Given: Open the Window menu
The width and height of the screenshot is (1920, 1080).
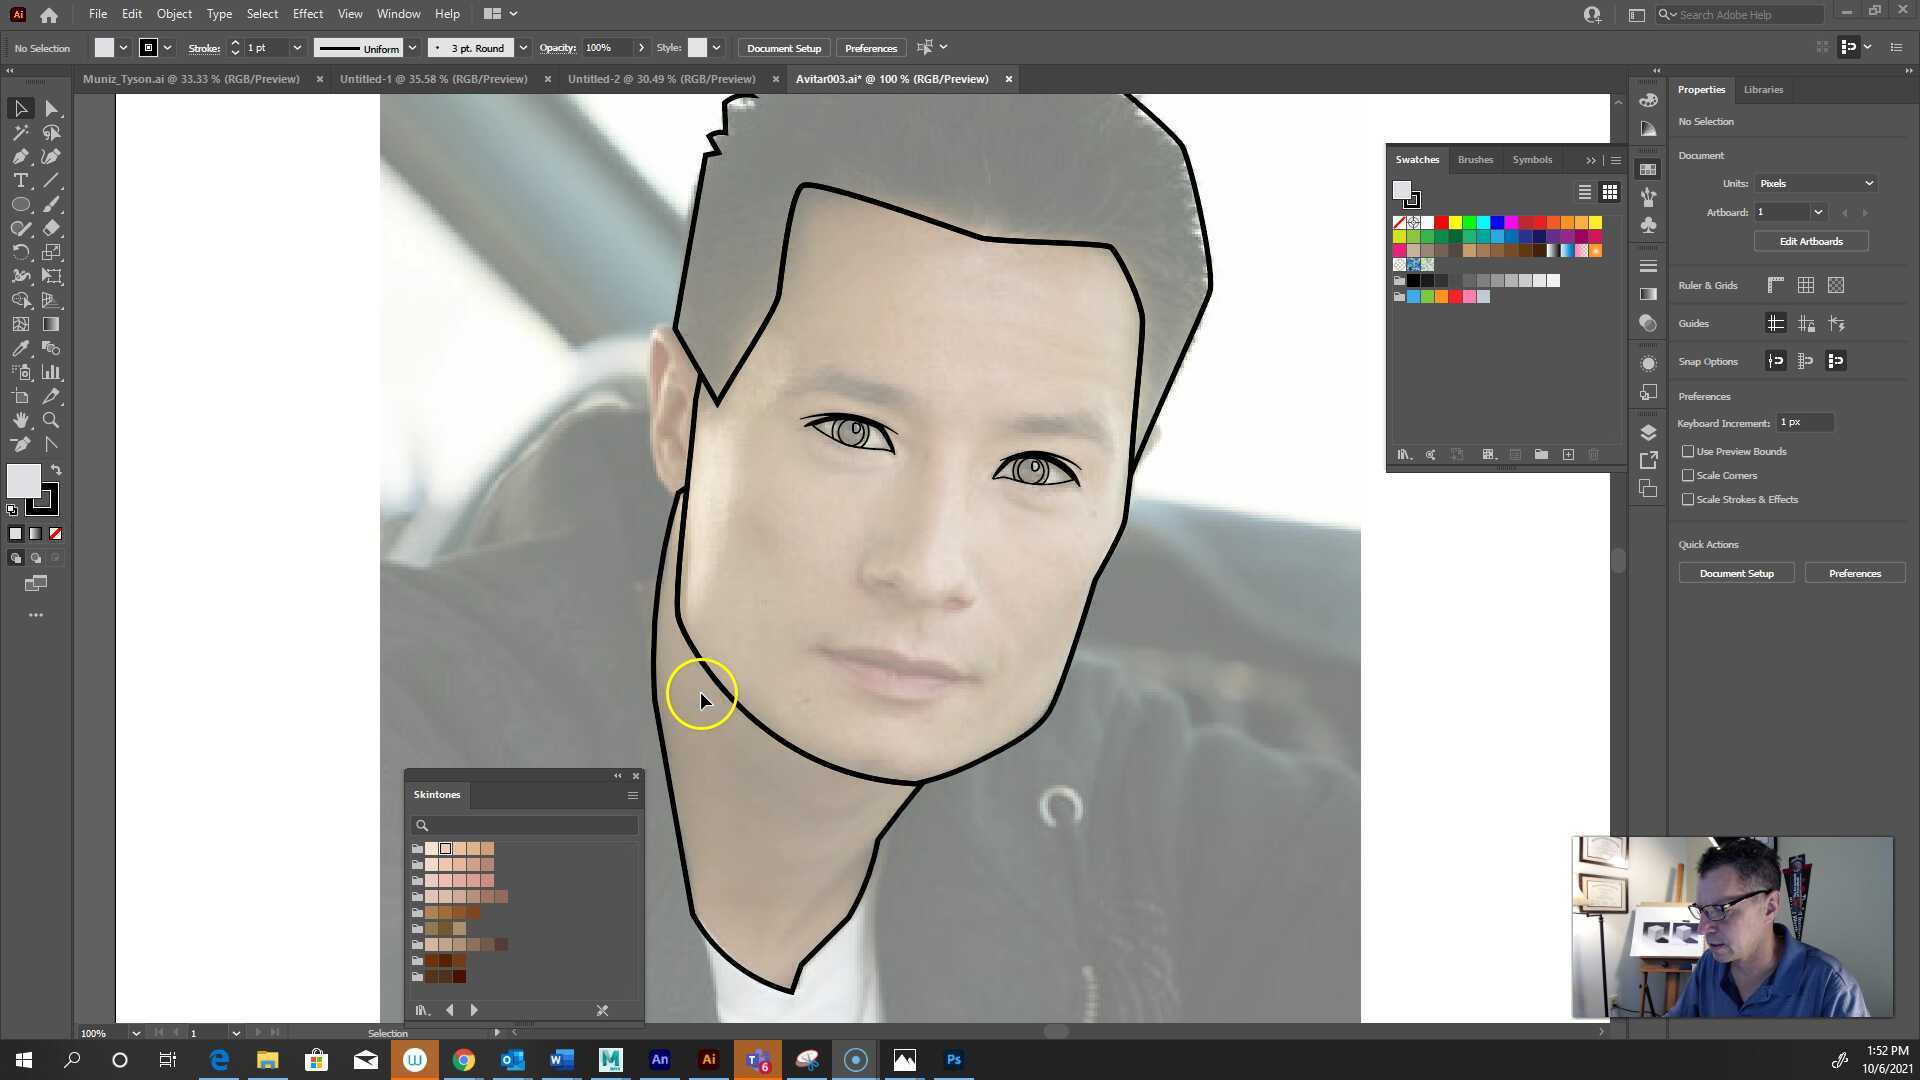Looking at the screenshot, I should pyautogui.click(x=398, y=13).
